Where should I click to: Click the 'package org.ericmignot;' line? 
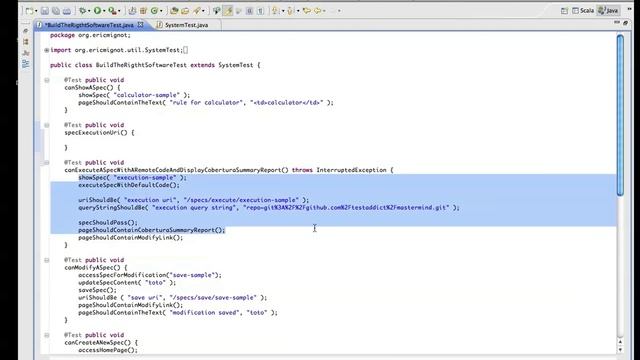click(x=90, y=35)
